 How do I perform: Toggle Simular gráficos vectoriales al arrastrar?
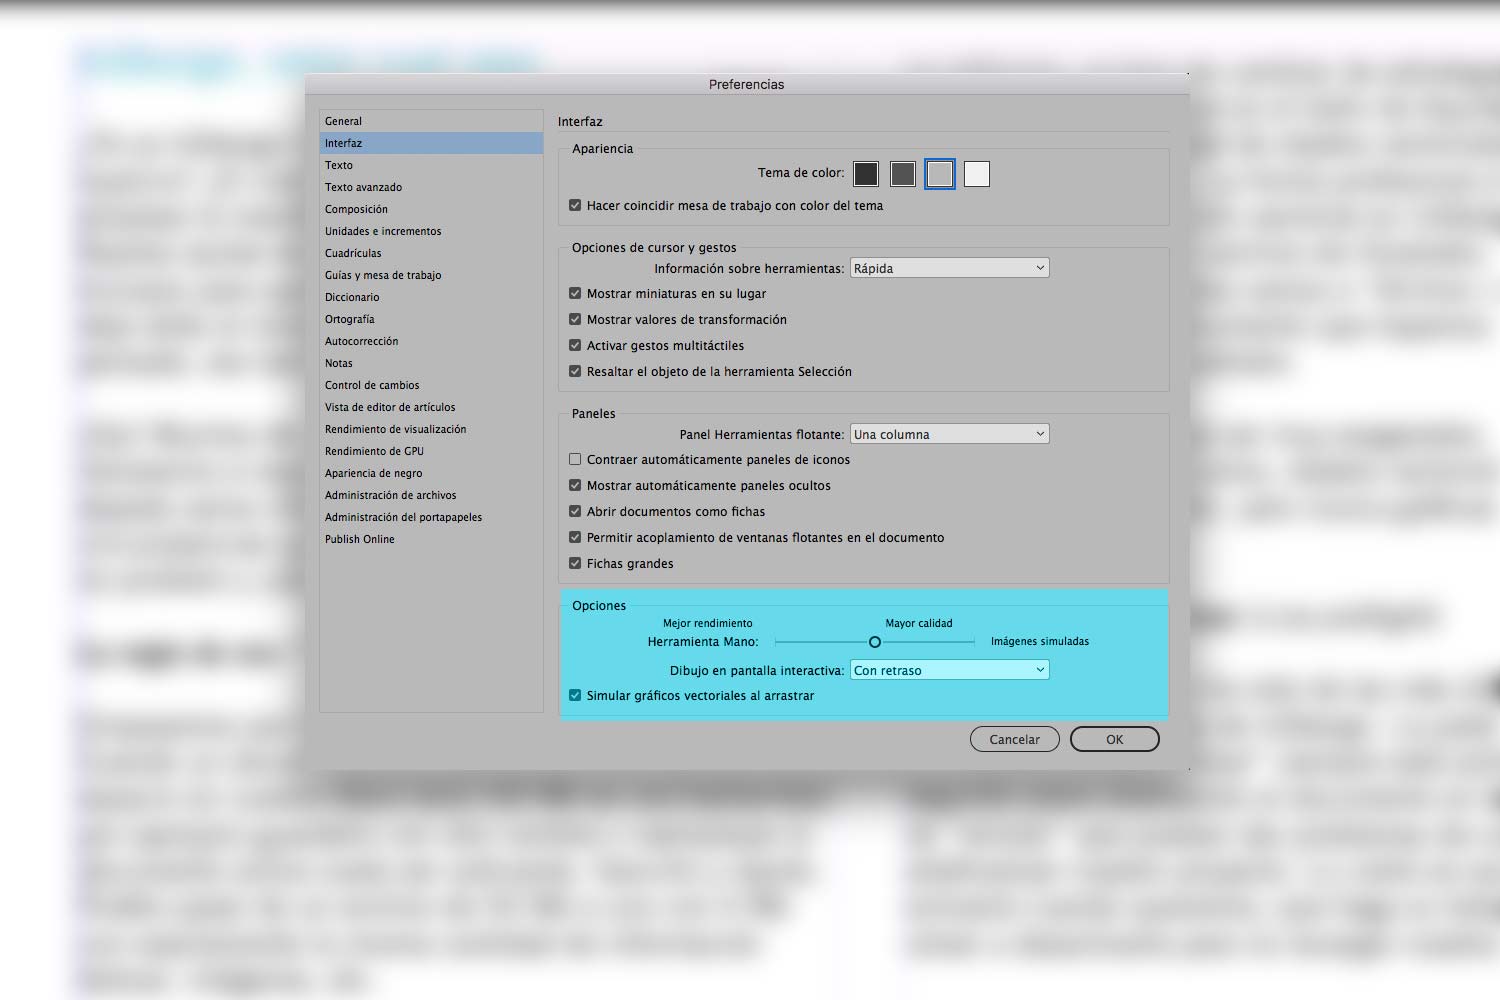(575, 696)
